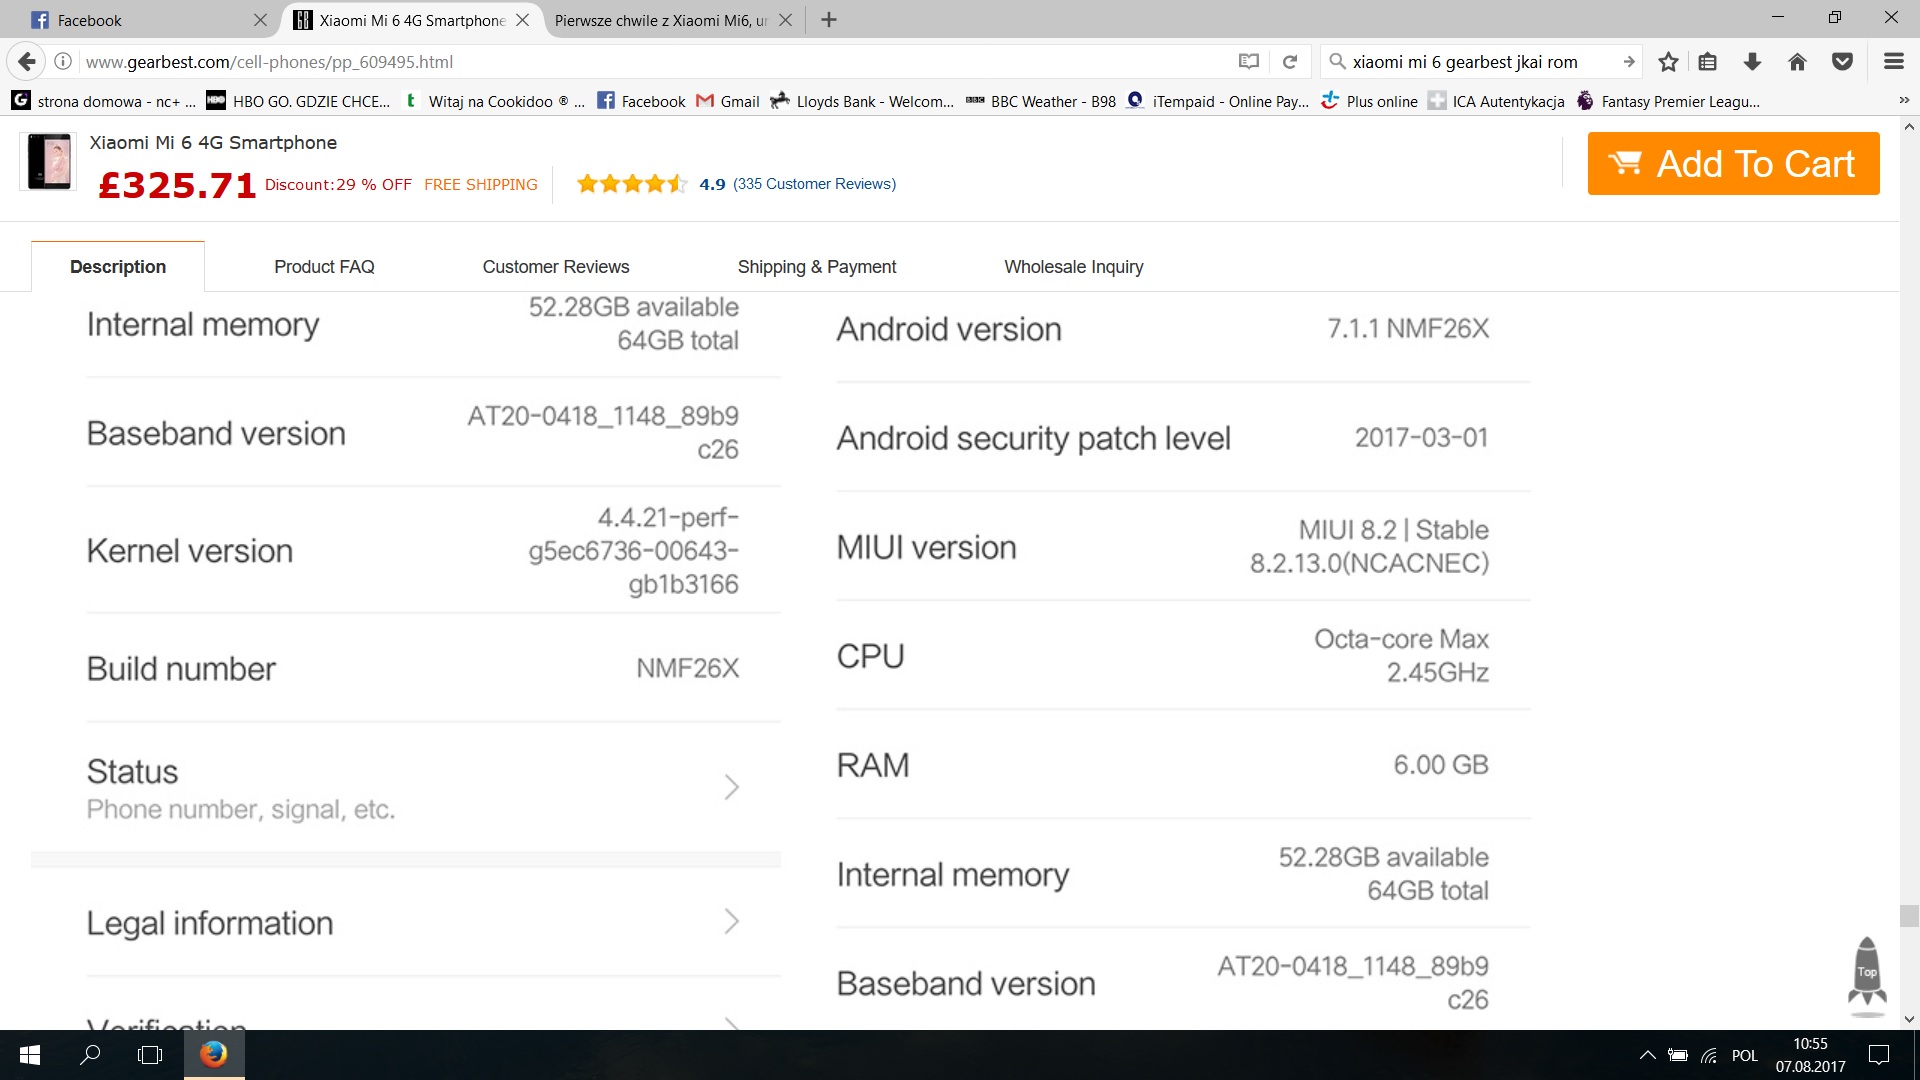
Task: Show more bookmarks overflow chevron
Action: 1904,101
